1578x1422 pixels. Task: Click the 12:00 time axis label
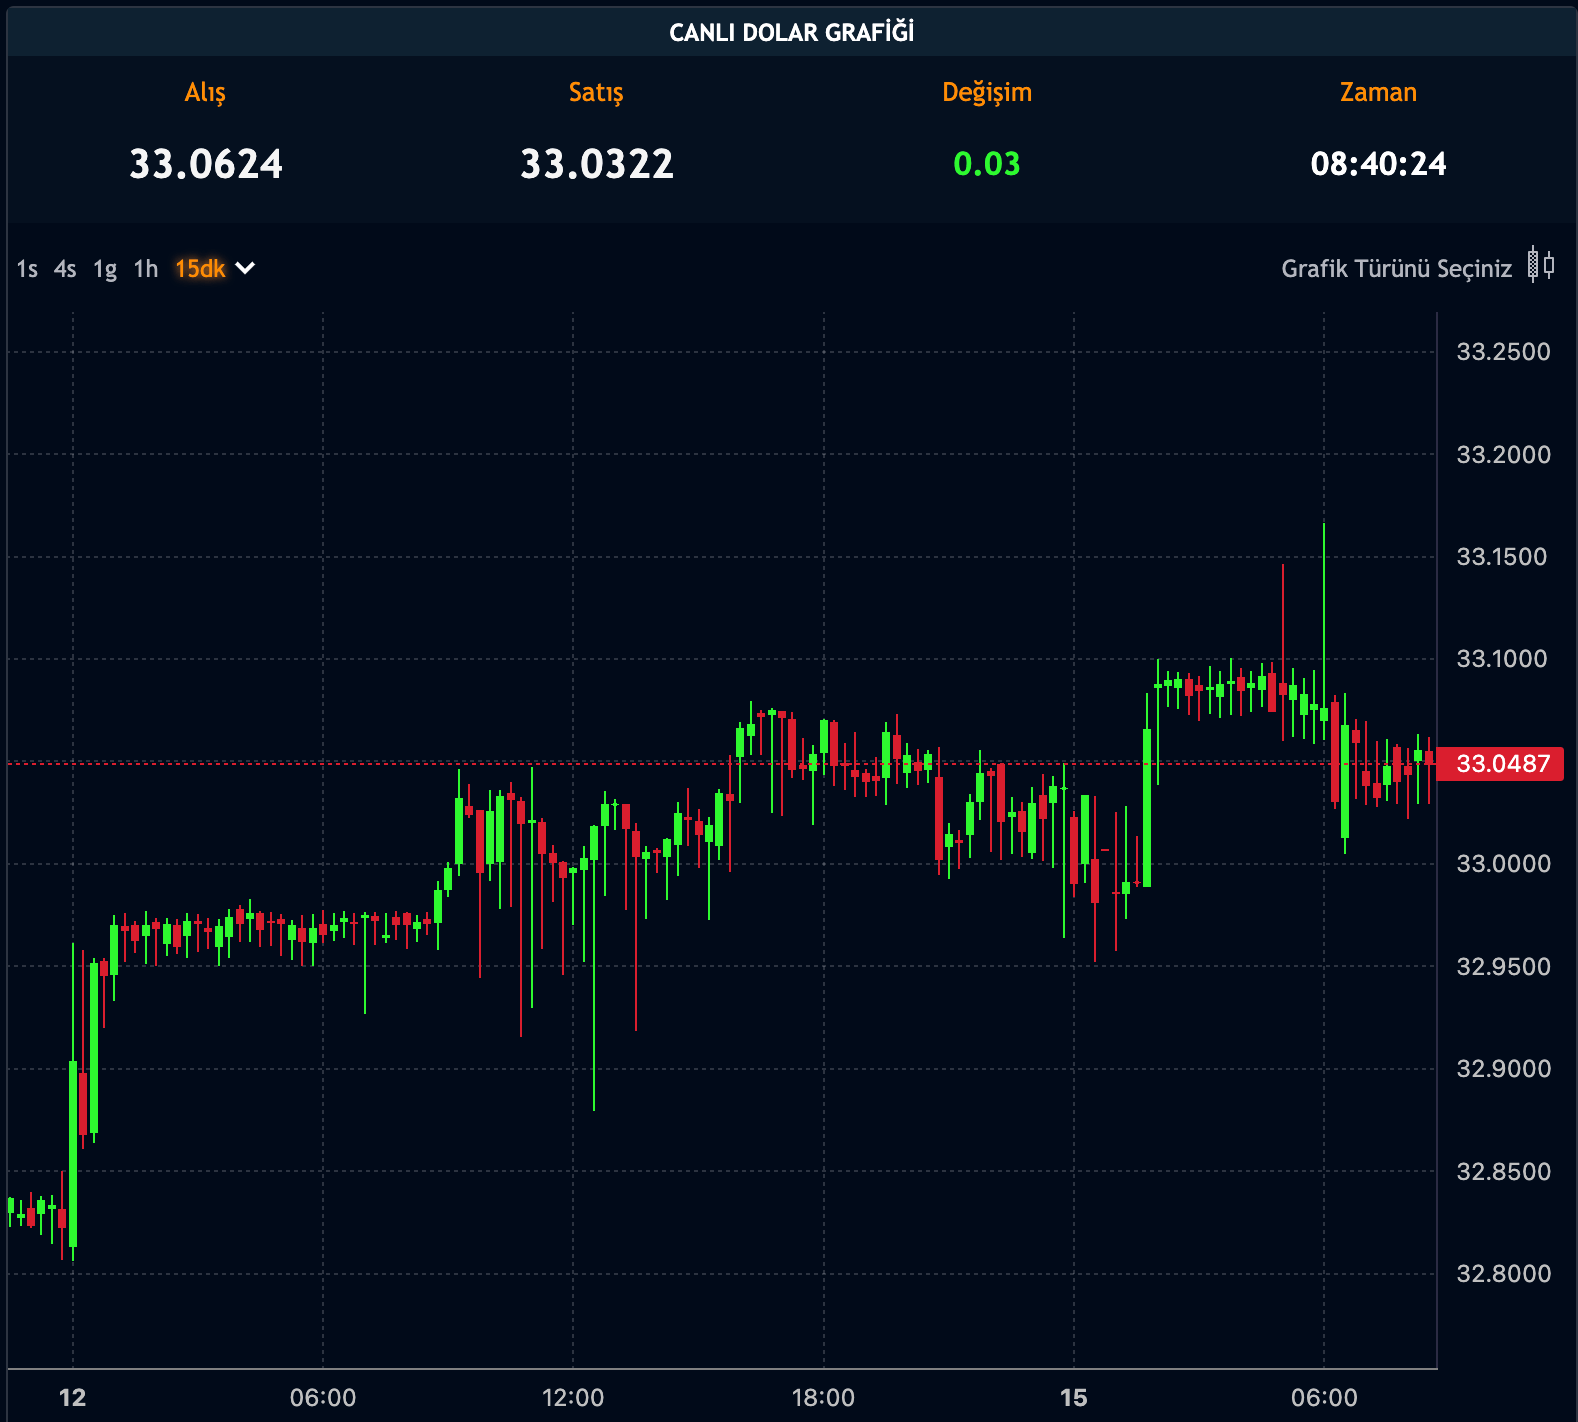(573, 1398)
